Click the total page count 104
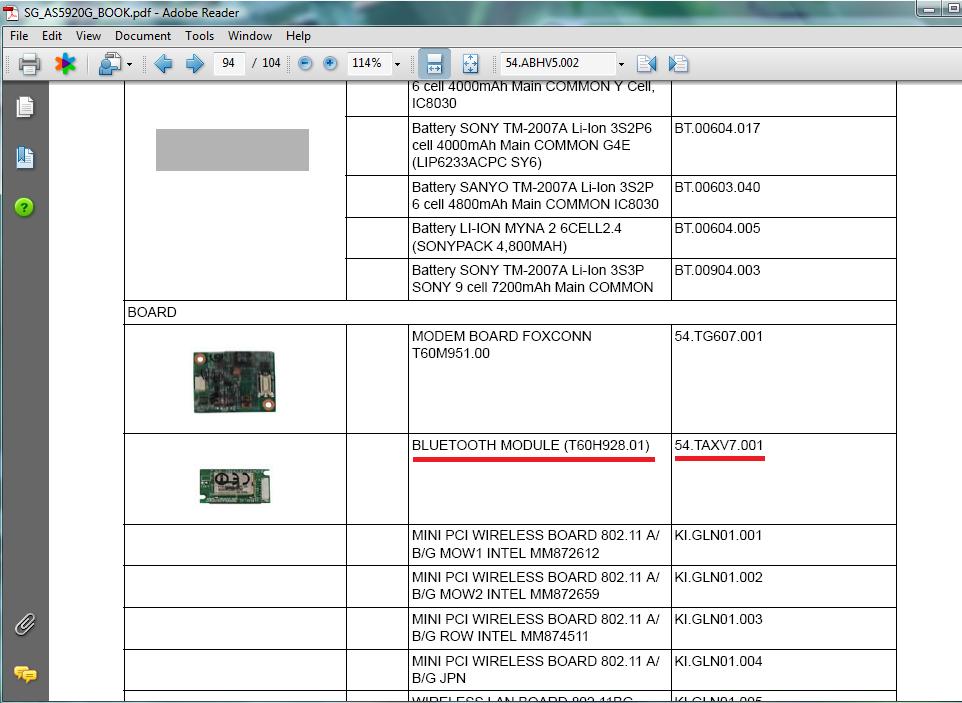962x703 pixels. [271, 63]
